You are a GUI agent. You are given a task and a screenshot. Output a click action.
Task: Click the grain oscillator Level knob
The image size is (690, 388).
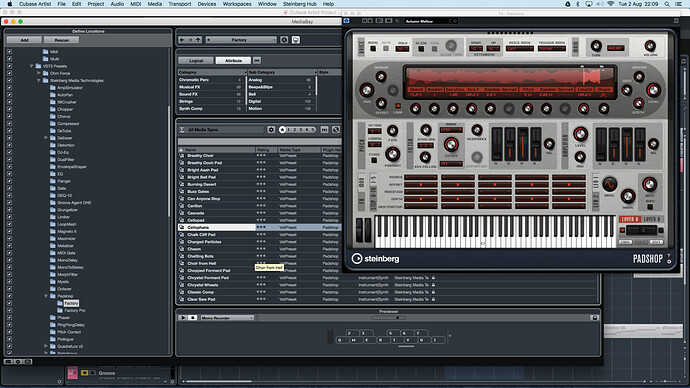click(653, 90)
